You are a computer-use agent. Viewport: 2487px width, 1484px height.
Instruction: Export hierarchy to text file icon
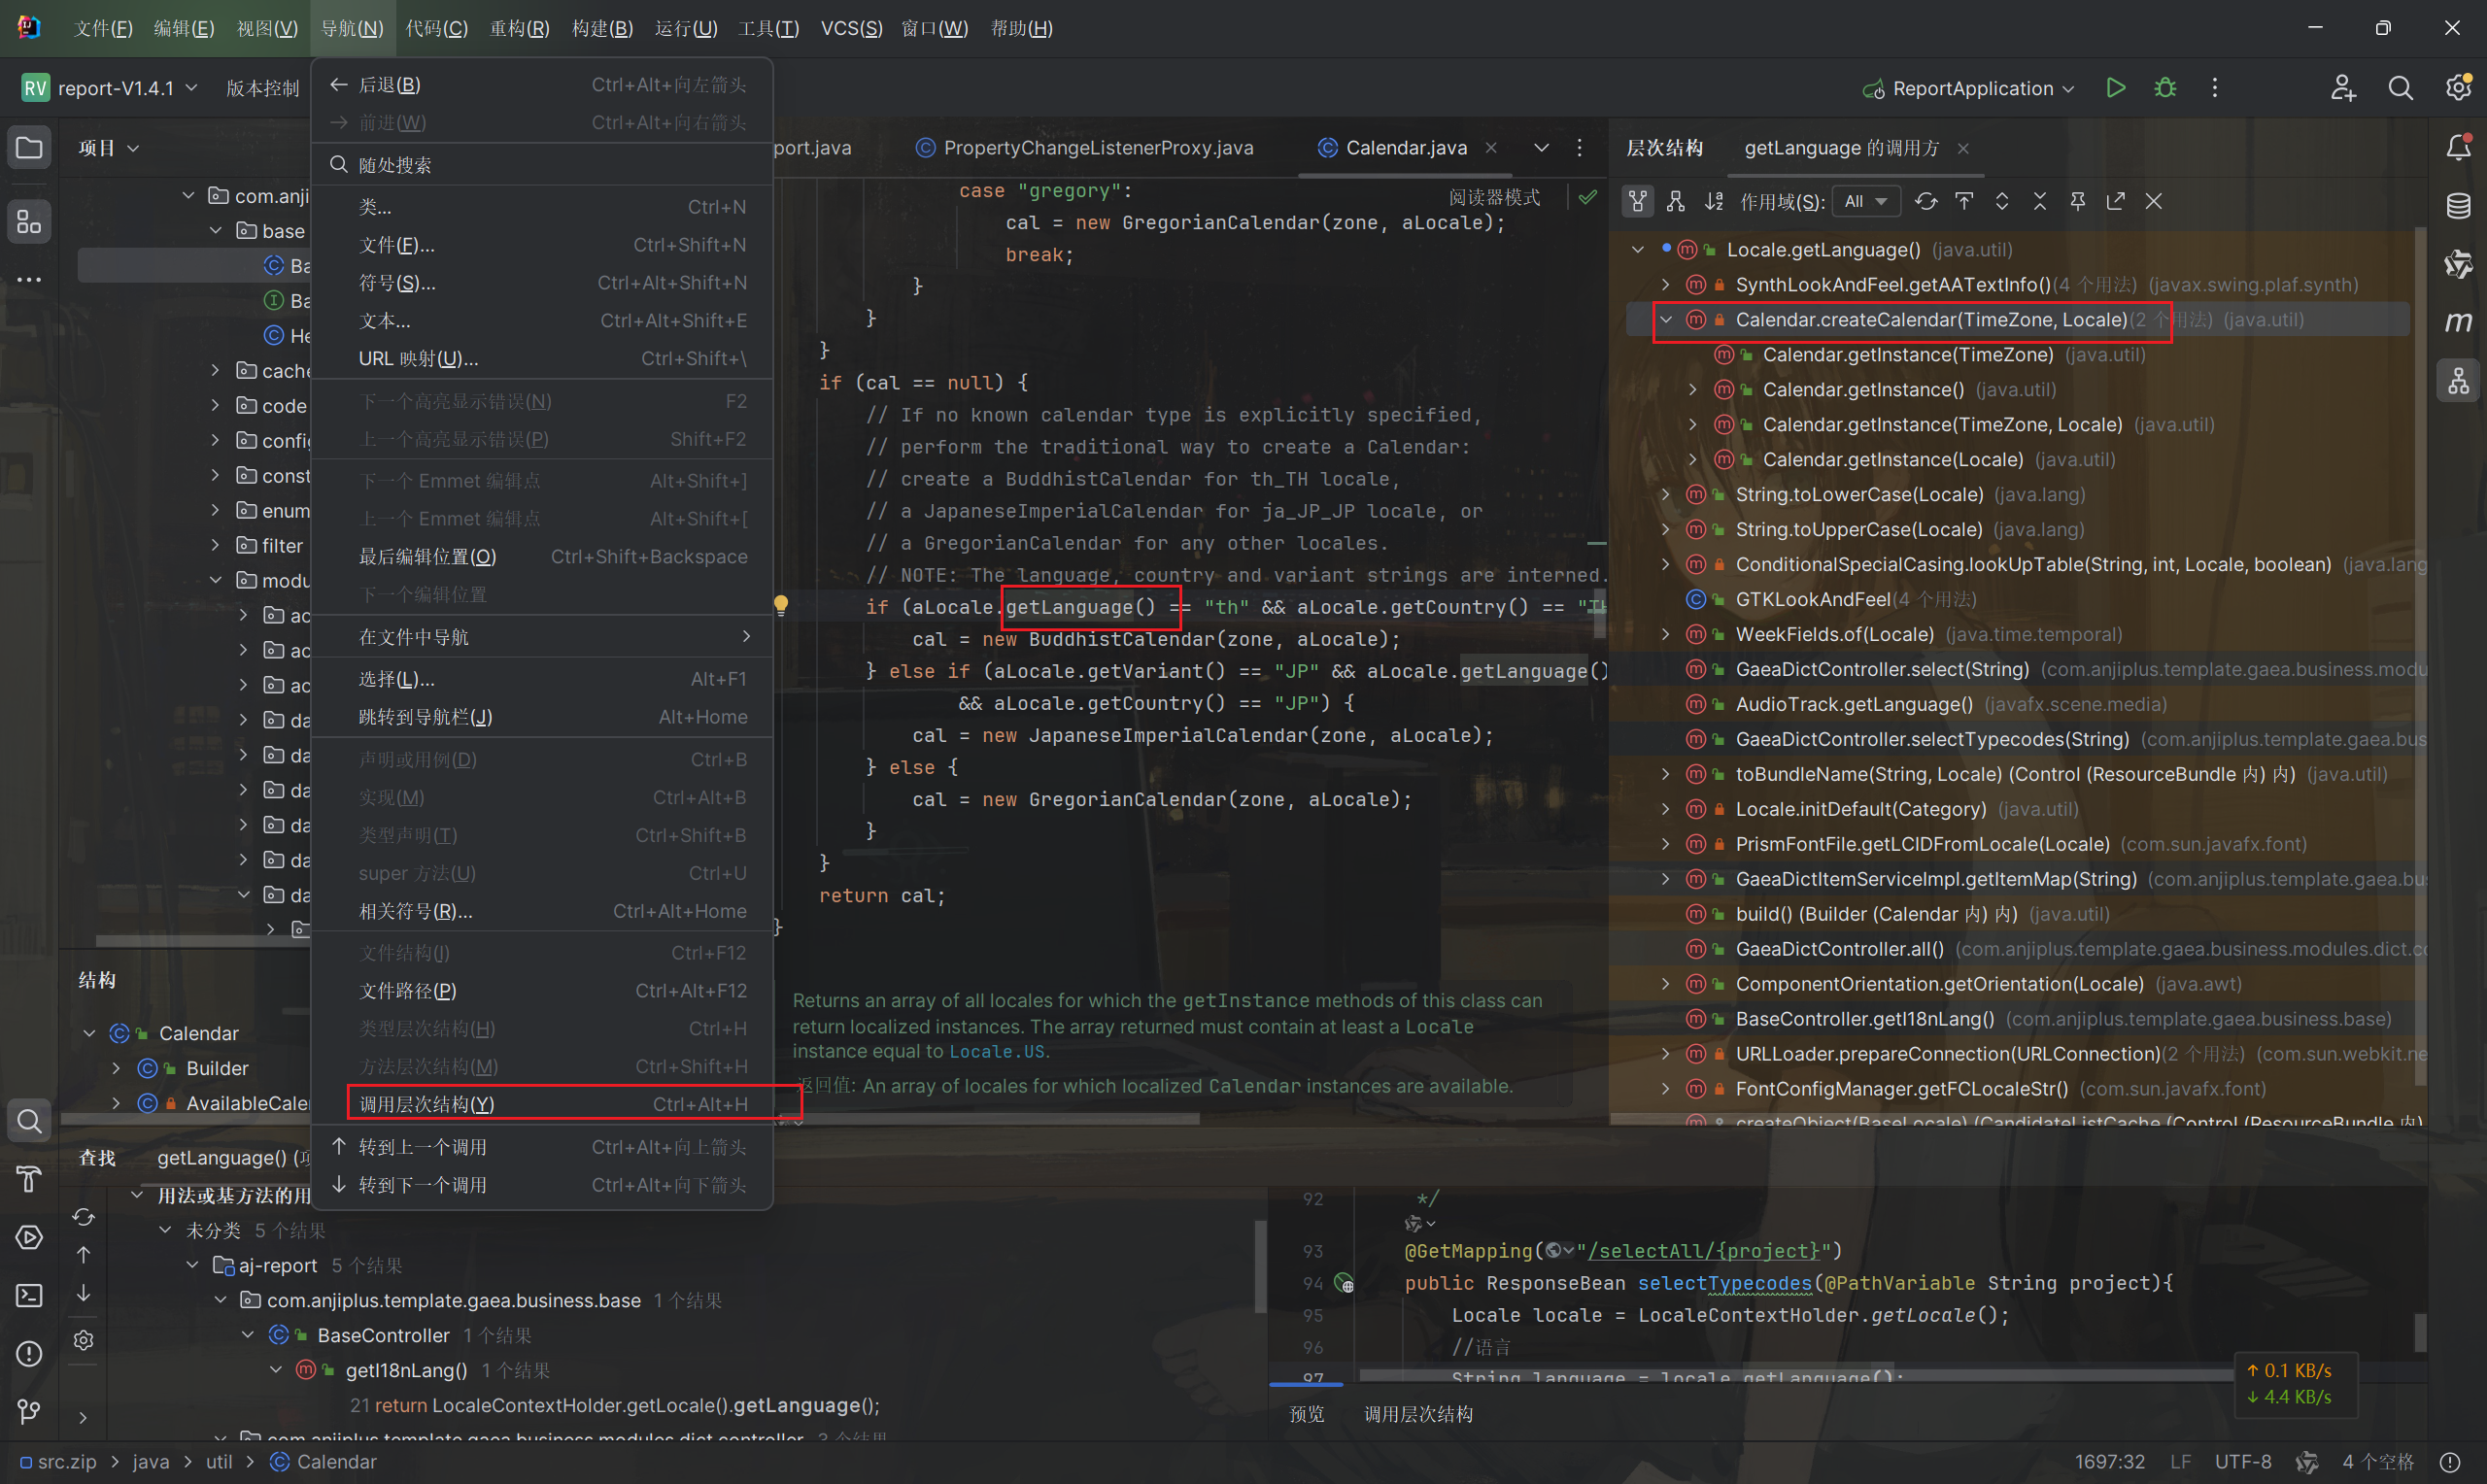[2116, 201]
